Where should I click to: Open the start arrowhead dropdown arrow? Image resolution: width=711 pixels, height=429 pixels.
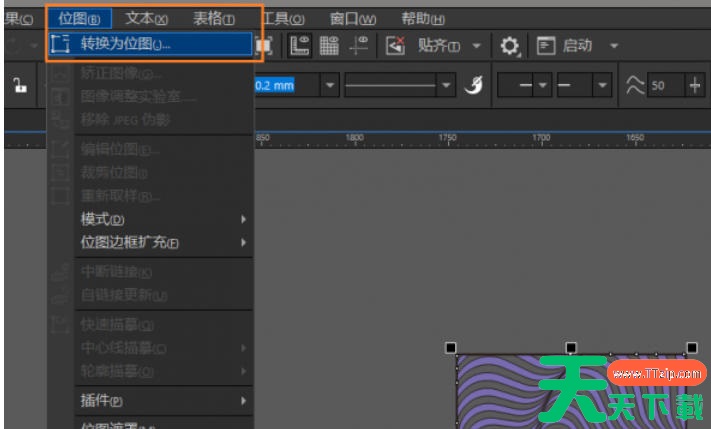[543, 85]
